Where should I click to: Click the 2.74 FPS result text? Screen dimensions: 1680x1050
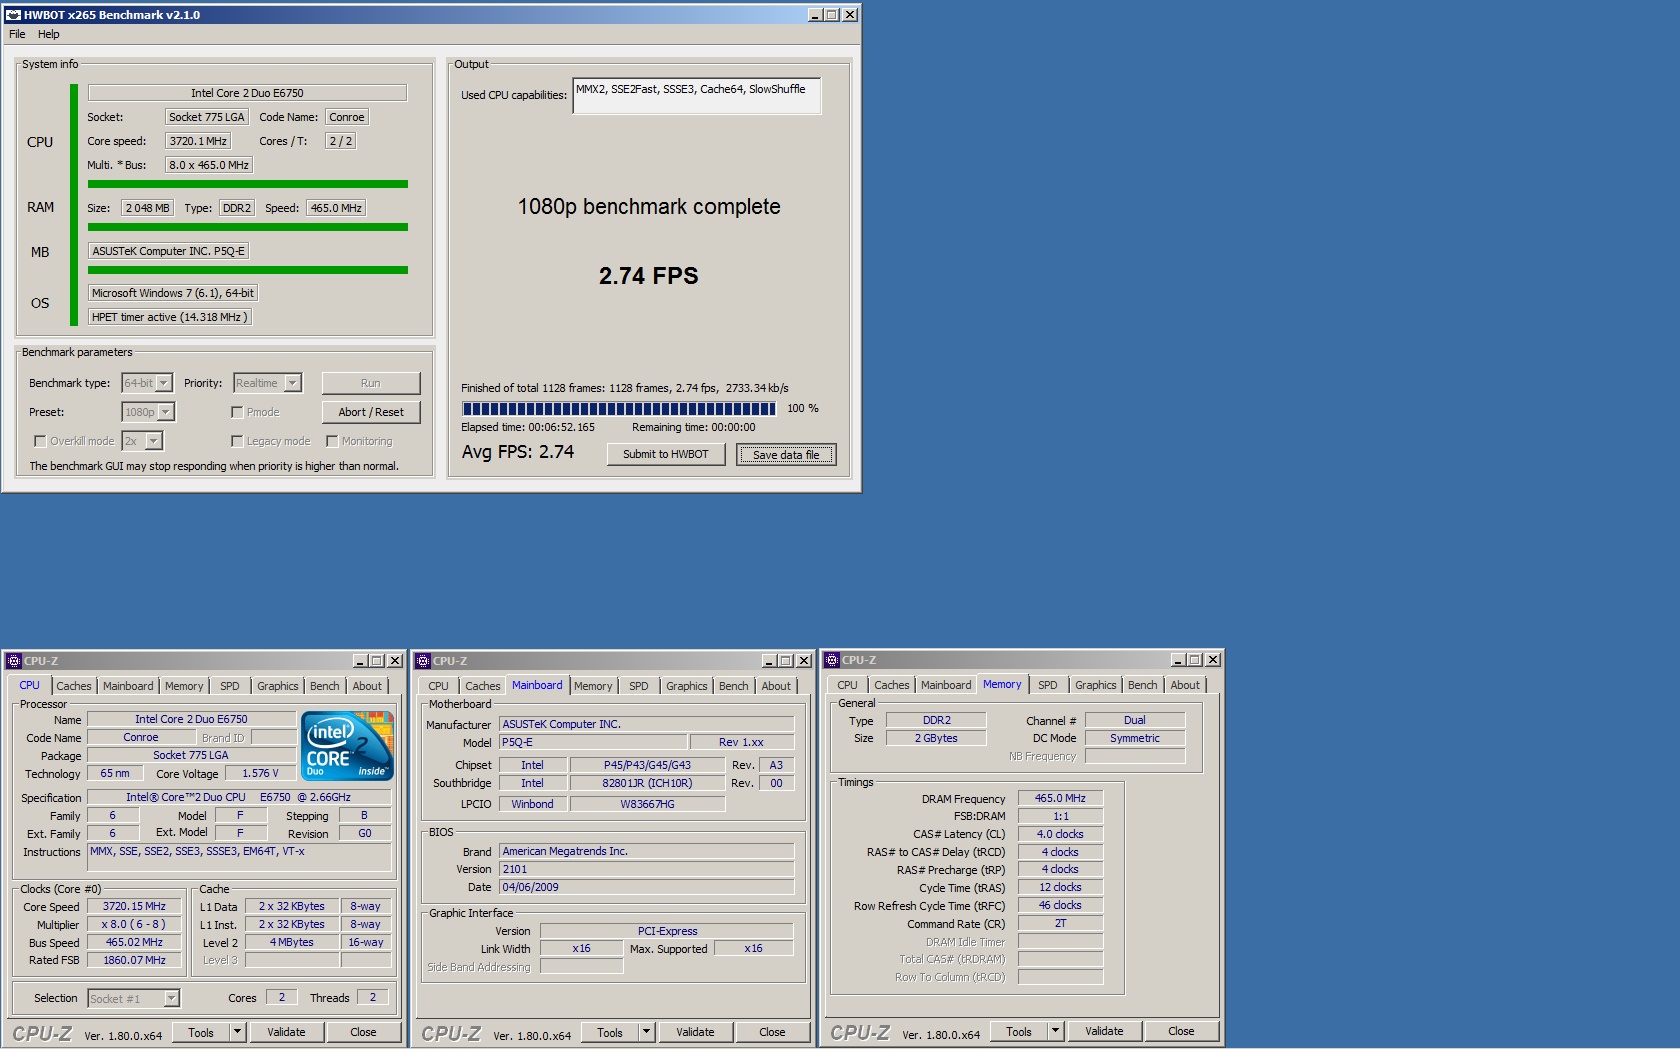click(649, 276)
